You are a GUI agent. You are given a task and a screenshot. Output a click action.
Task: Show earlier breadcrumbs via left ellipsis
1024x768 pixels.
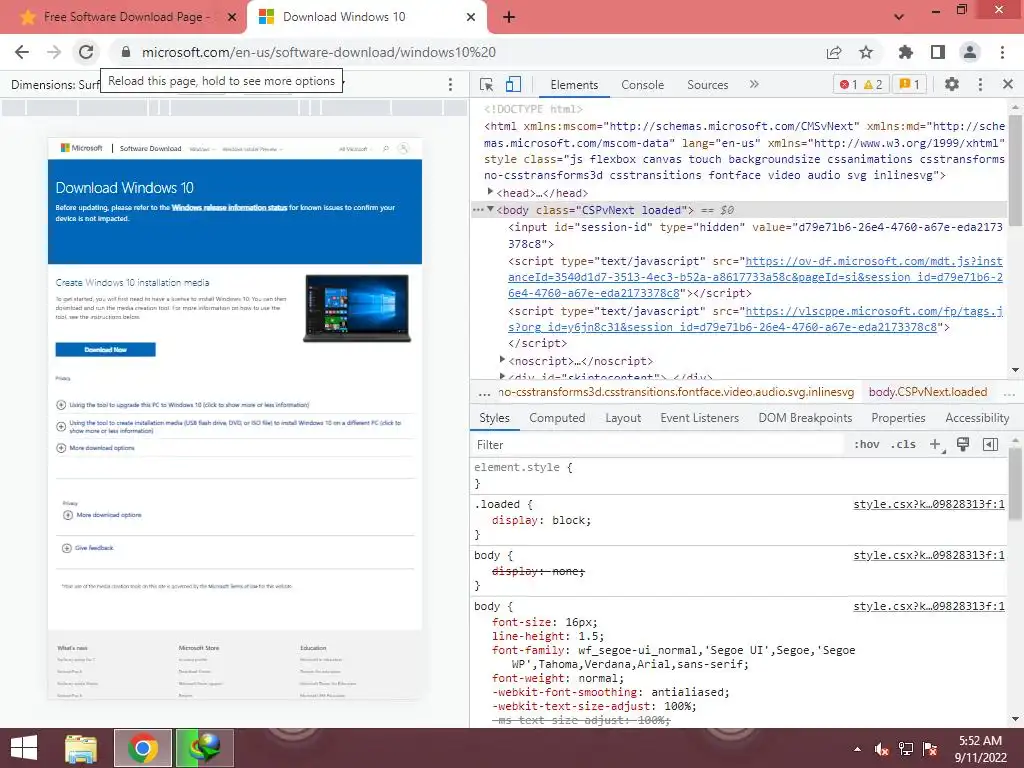(484, 392)
